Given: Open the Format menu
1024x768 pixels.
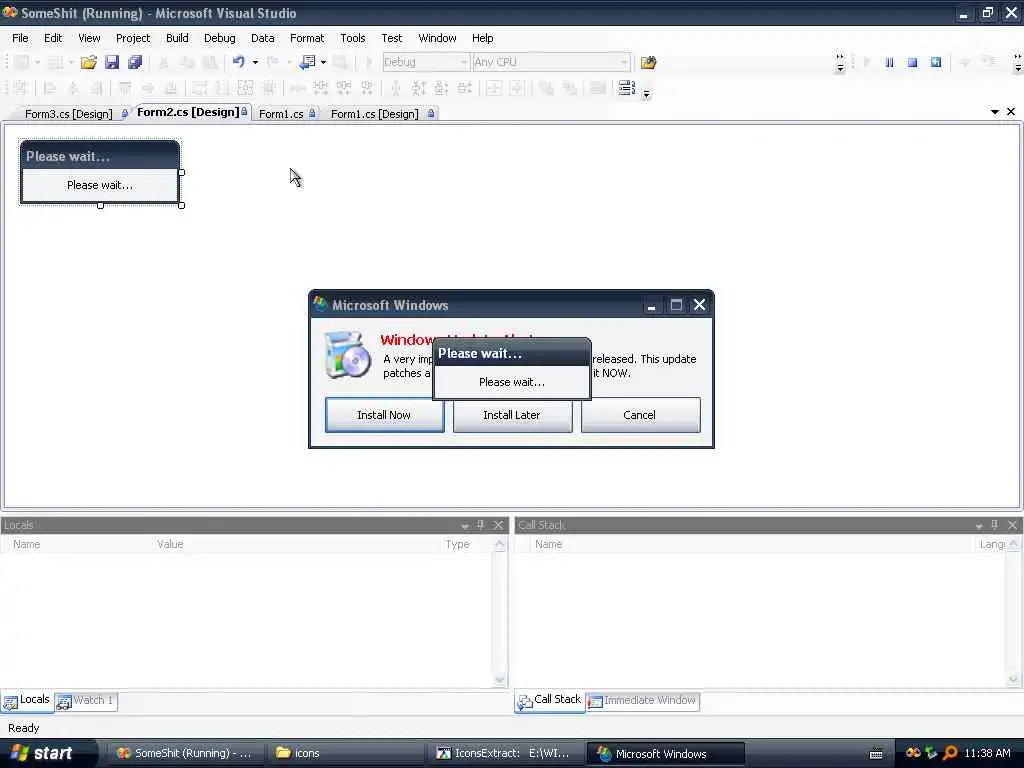Looking at the screenshot, I should 307,38.
